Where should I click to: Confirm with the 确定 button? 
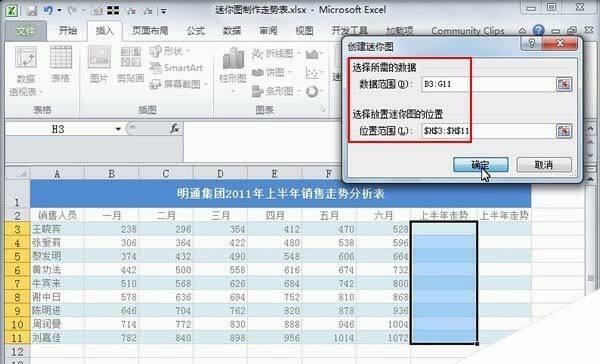(481, 165)
